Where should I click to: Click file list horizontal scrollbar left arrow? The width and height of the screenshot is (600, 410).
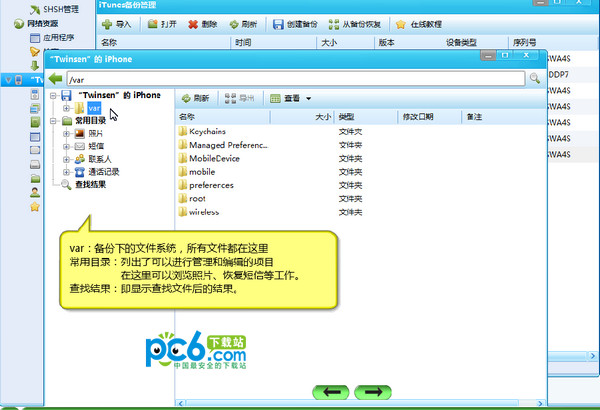click(181, 403)
